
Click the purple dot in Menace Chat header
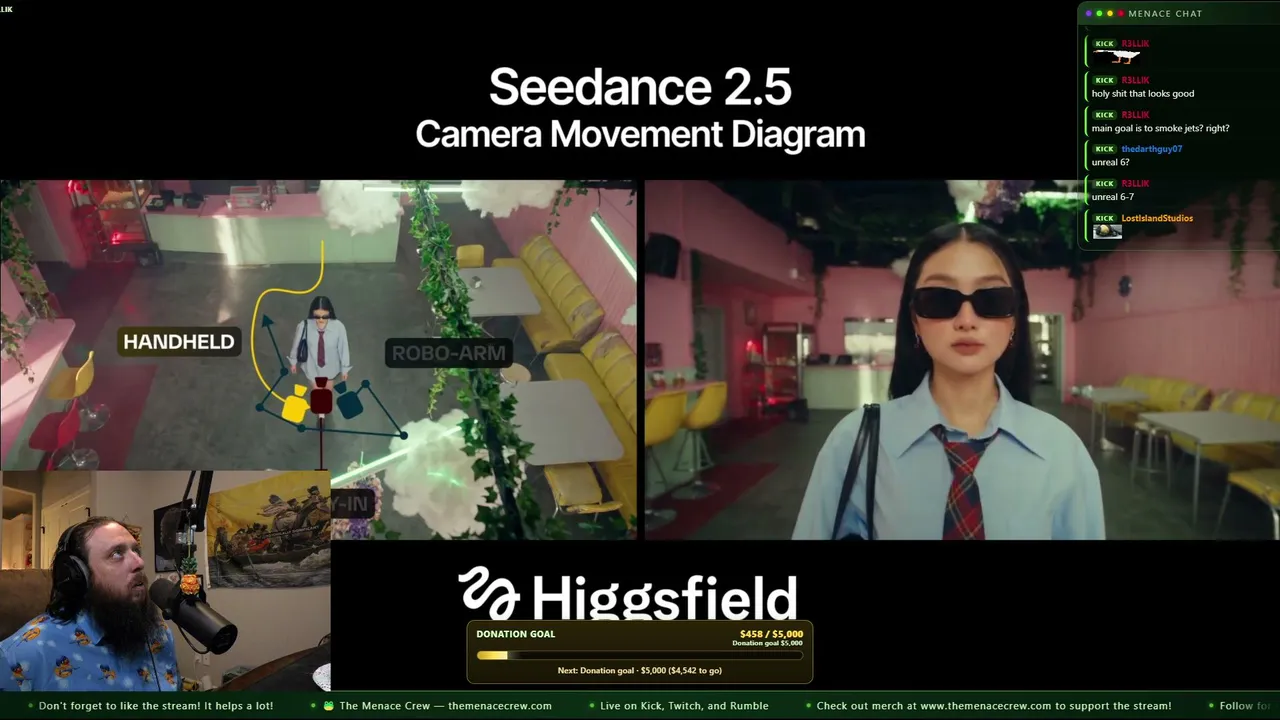1088,13
